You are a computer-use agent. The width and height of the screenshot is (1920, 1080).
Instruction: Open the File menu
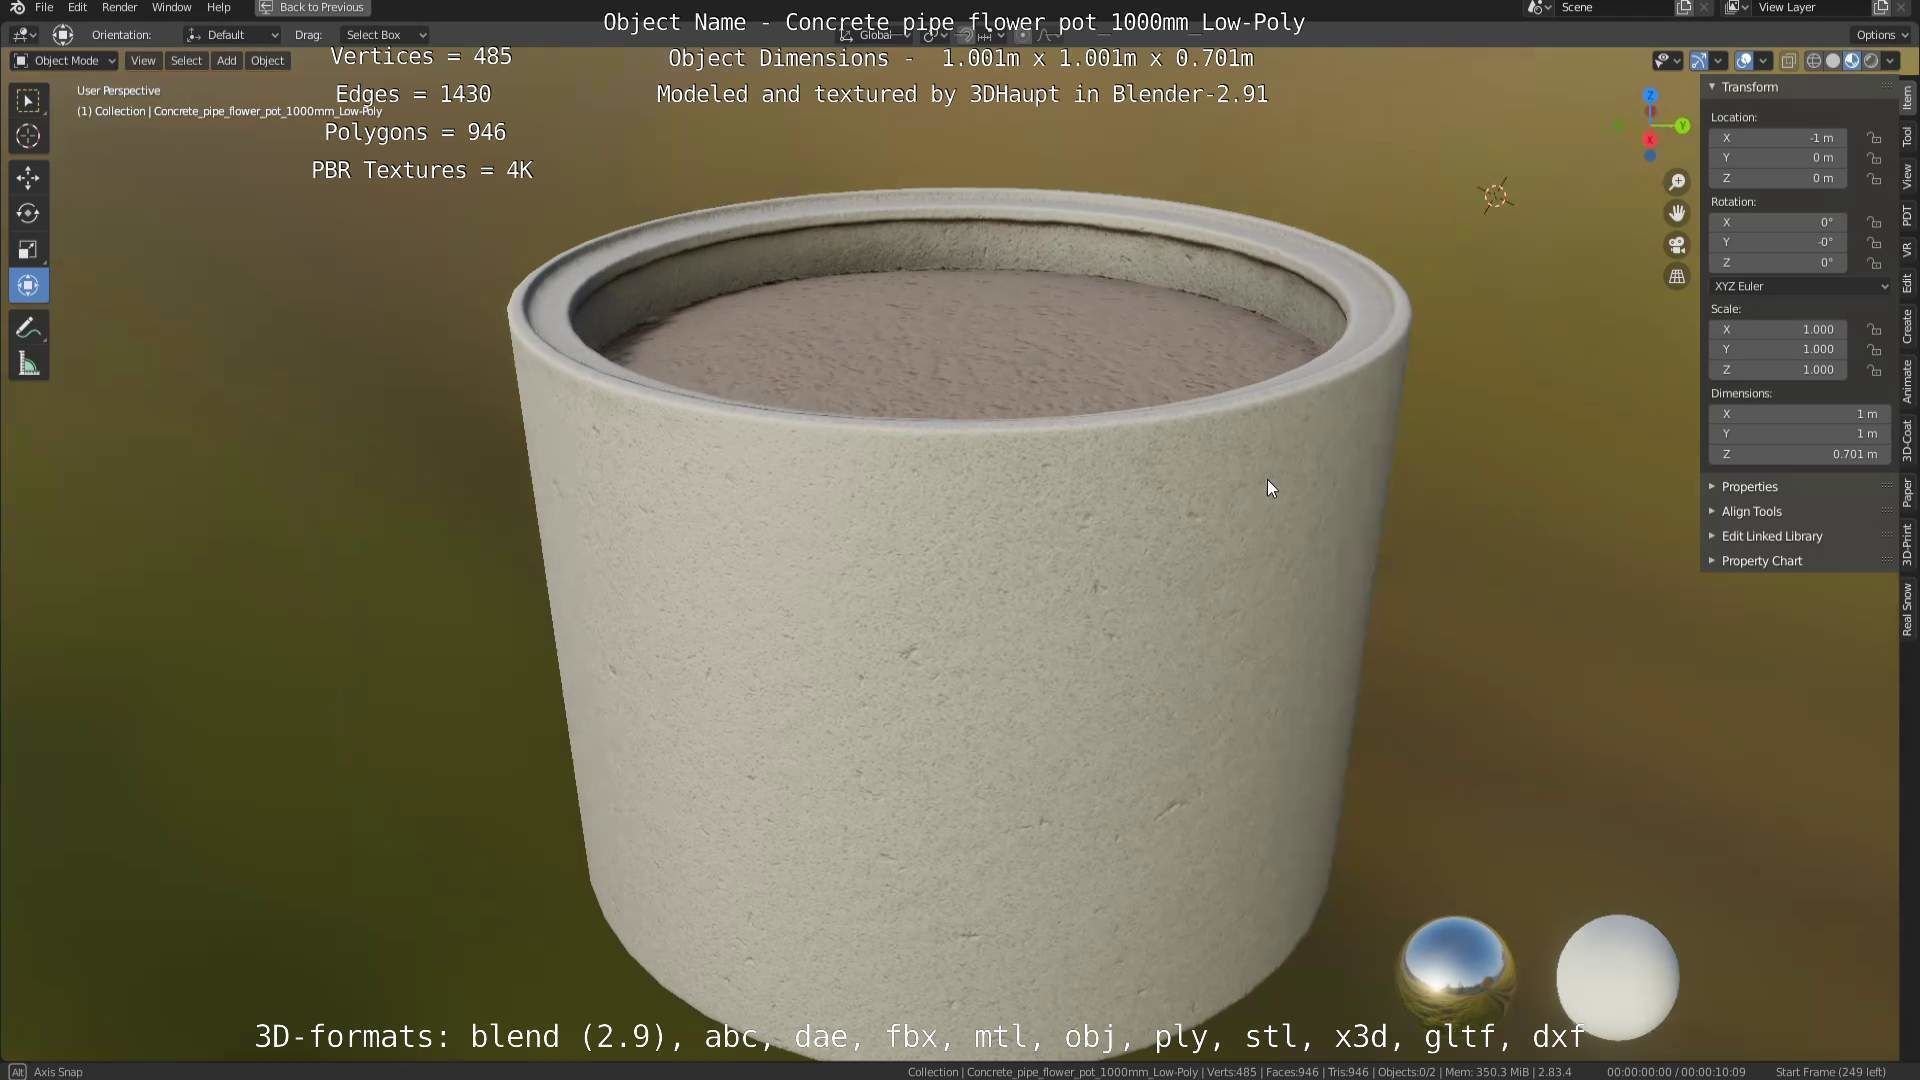[x=44, y=7]
